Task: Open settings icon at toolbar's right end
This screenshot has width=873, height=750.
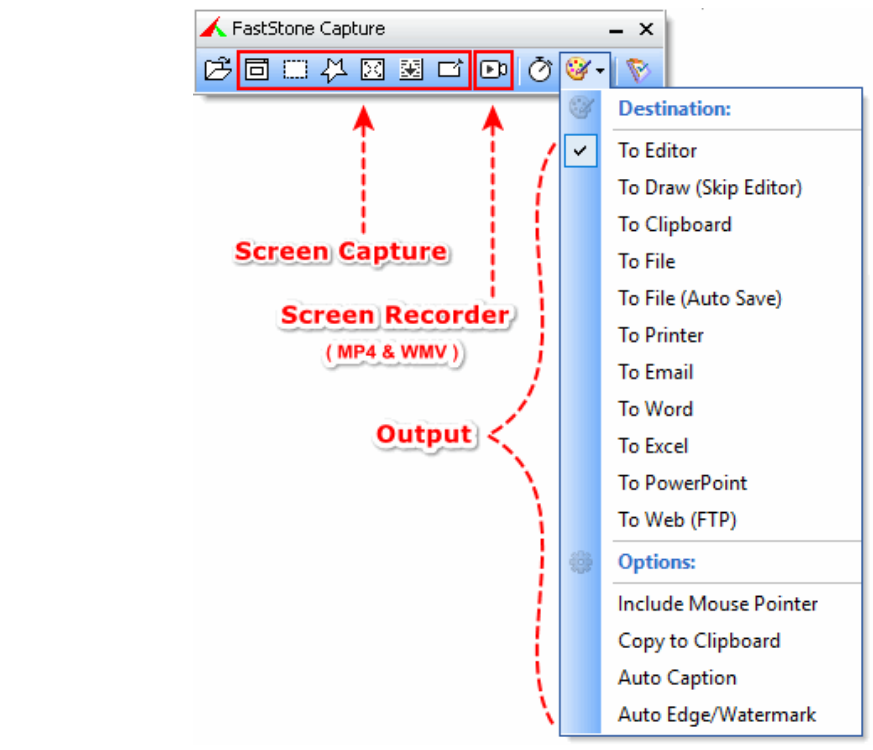Action: [x=637, y=70]
